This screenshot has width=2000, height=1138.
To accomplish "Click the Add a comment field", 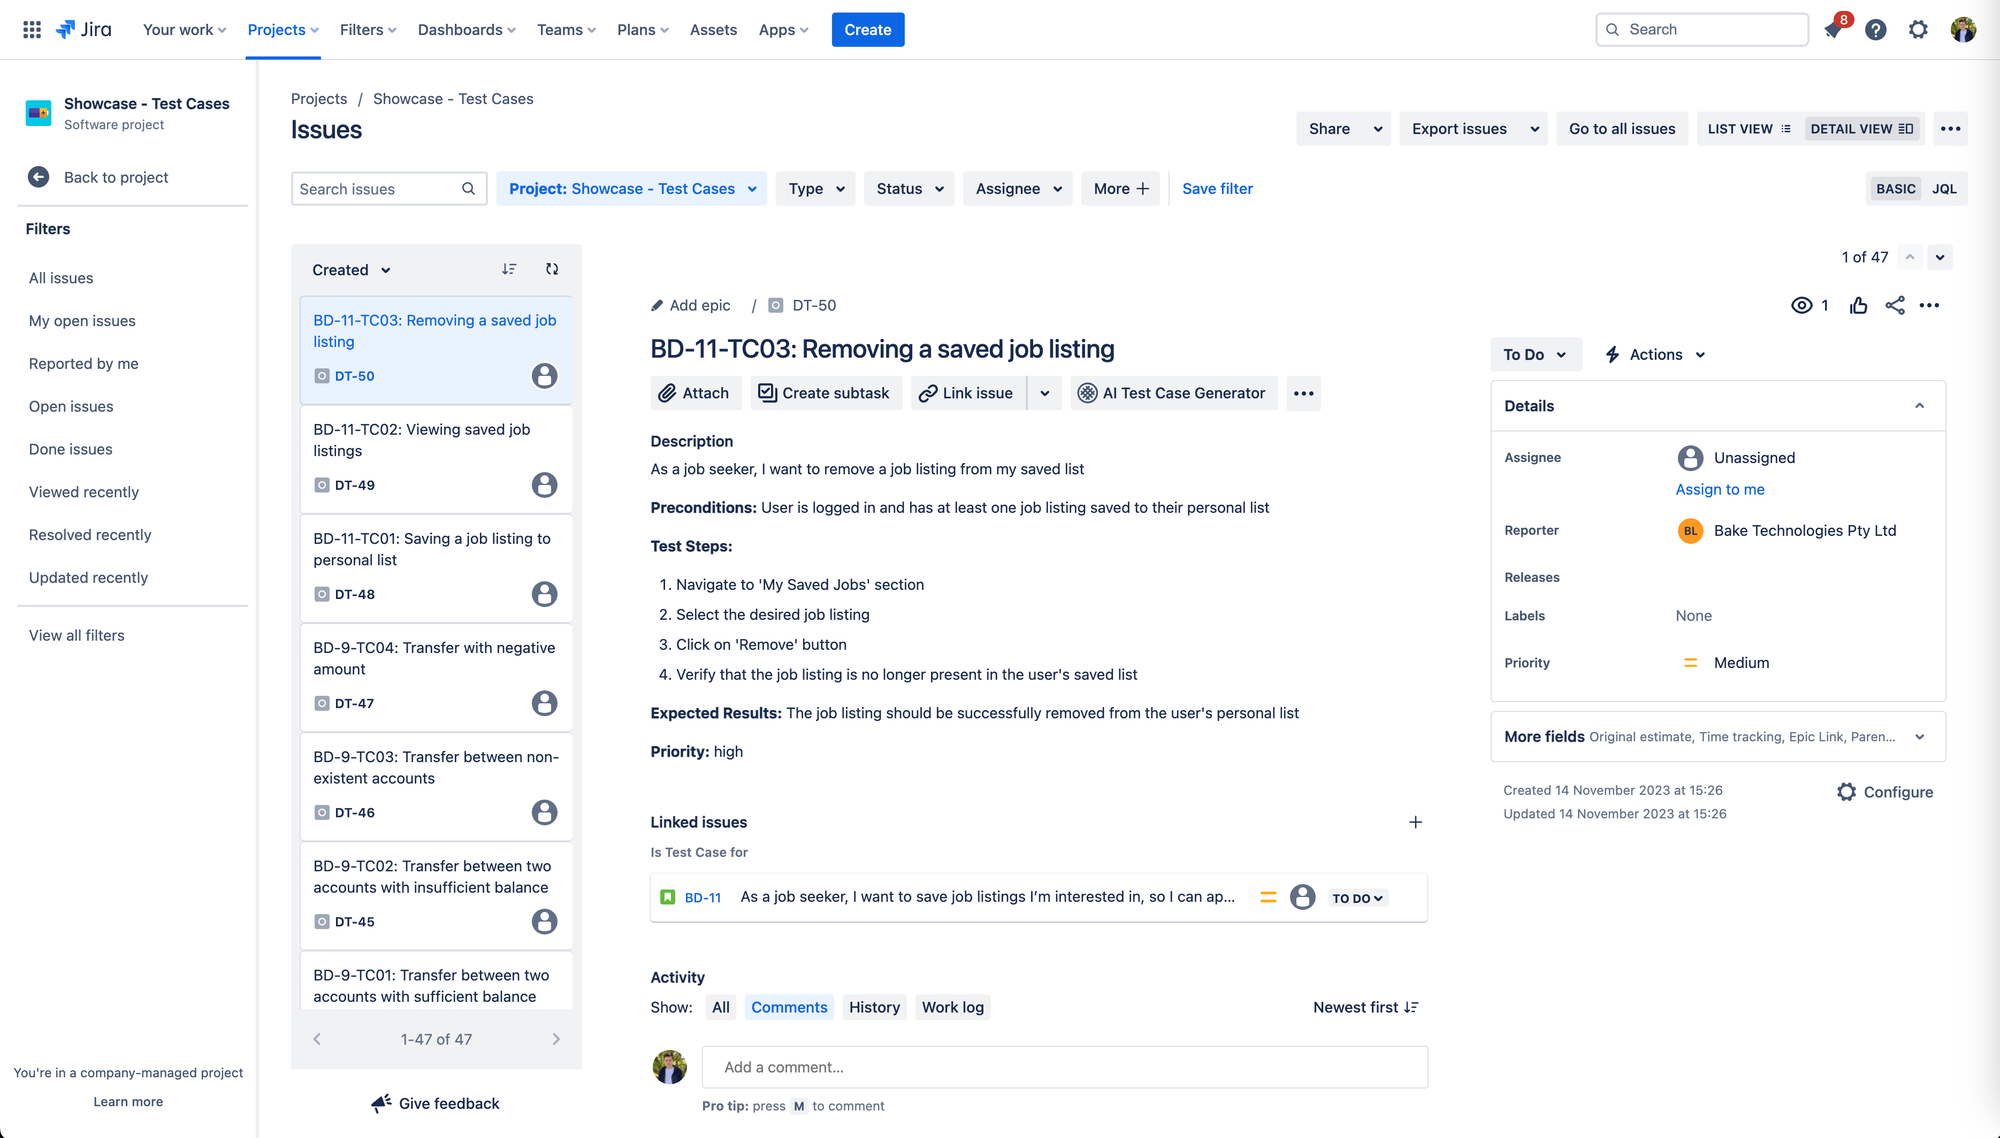I will [1064, 1067].
